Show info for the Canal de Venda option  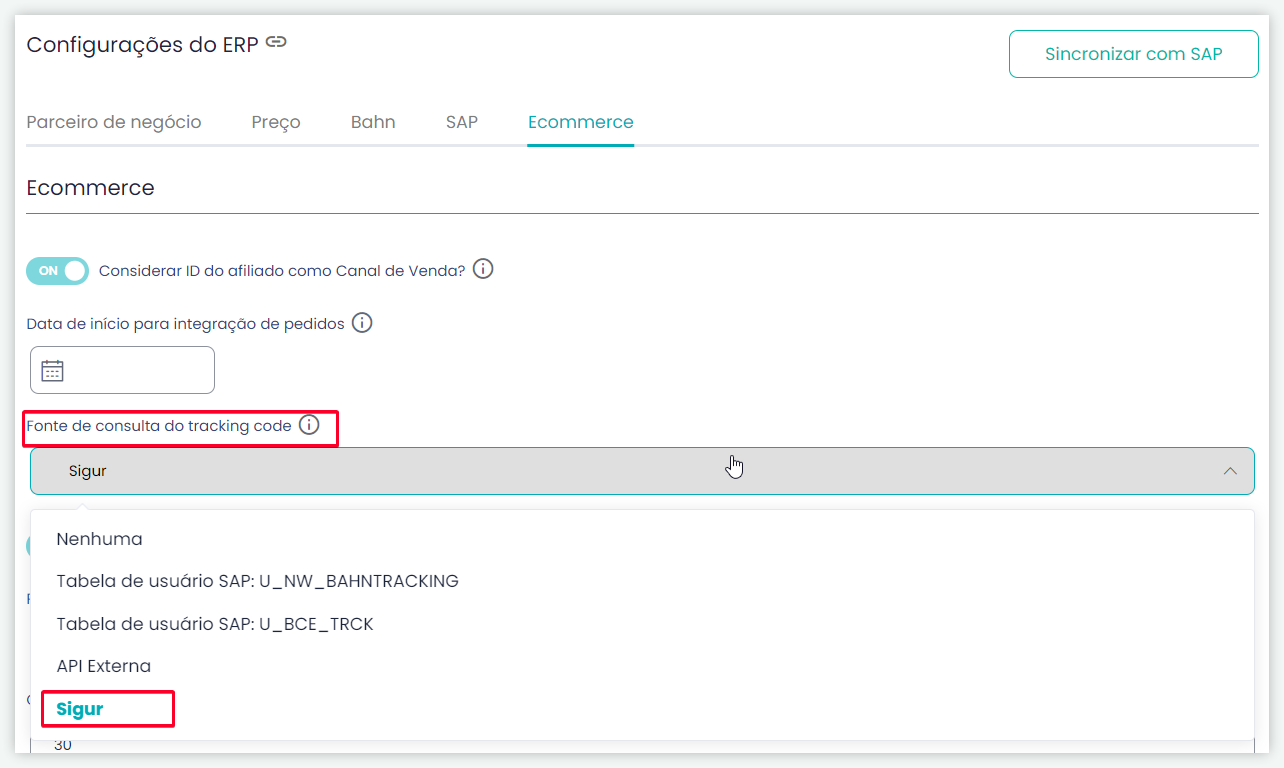coord(483,270)
